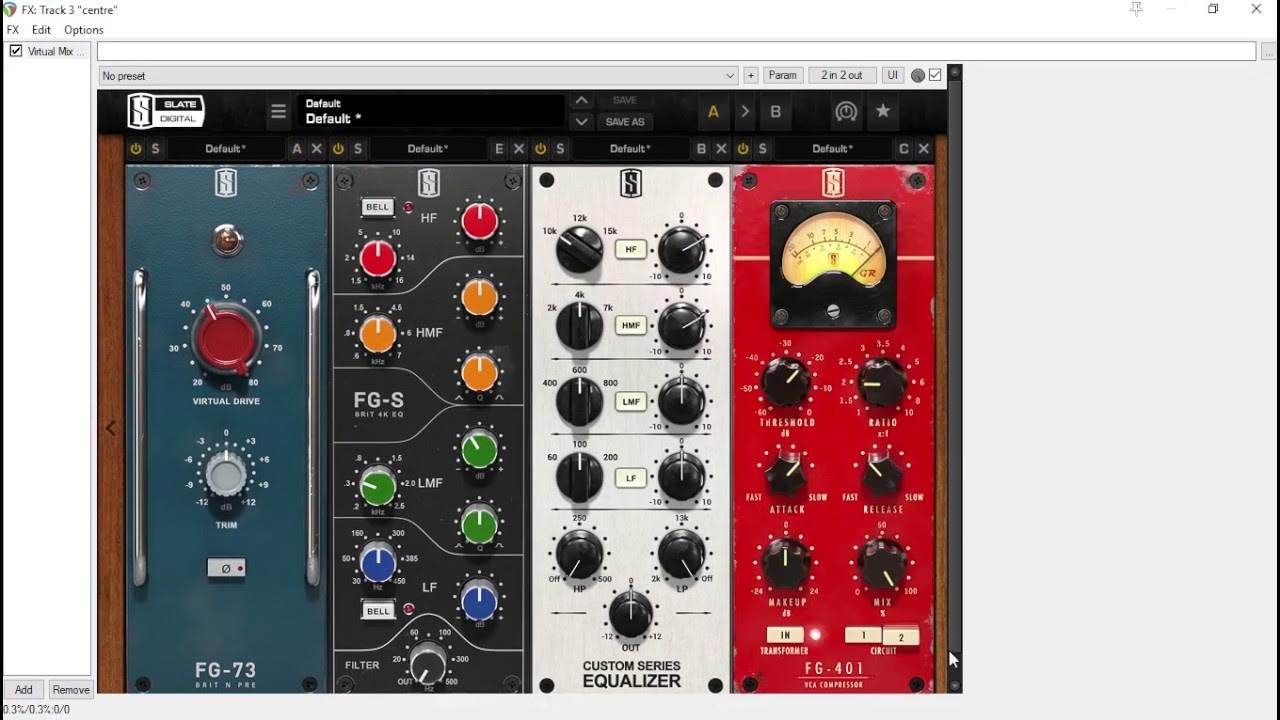
Task: Remove the FG-401 module with X
Action: coord(924,149)
